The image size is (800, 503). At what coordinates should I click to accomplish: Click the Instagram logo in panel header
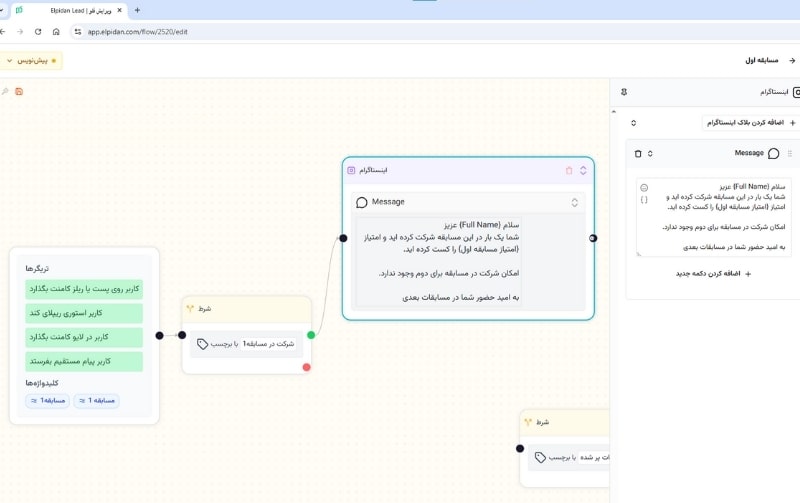pyautogui.click(x=796, y=92)
